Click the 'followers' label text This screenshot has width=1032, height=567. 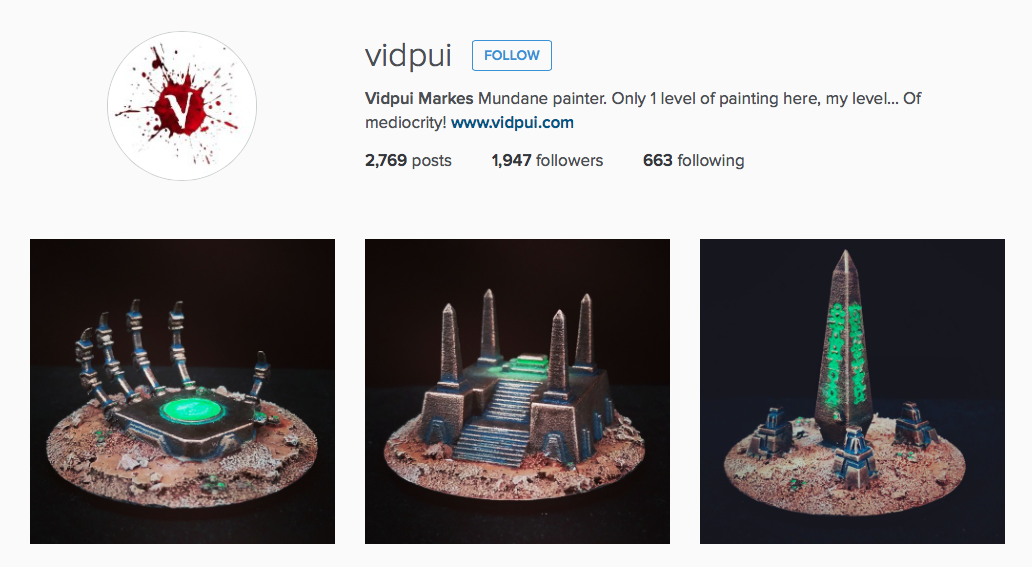coord(569,161)
